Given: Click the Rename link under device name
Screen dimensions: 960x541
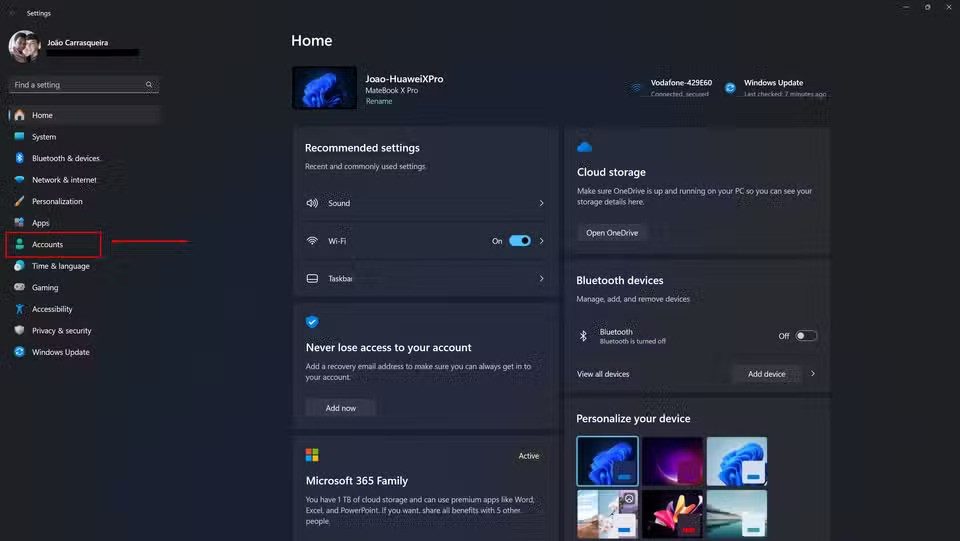Looking at the screenshot, I should coord(379,102).
